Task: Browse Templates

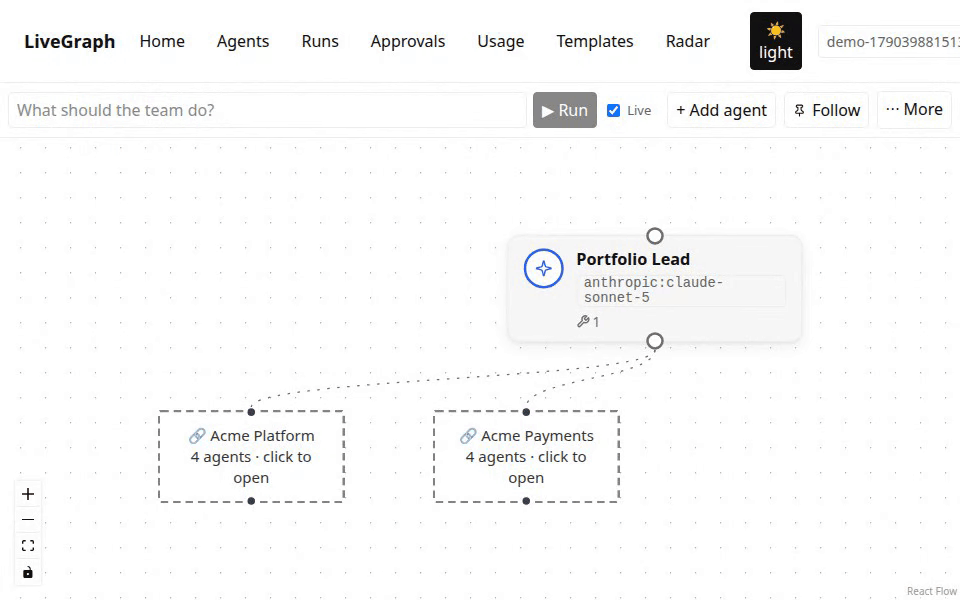Action: (595, 41)
